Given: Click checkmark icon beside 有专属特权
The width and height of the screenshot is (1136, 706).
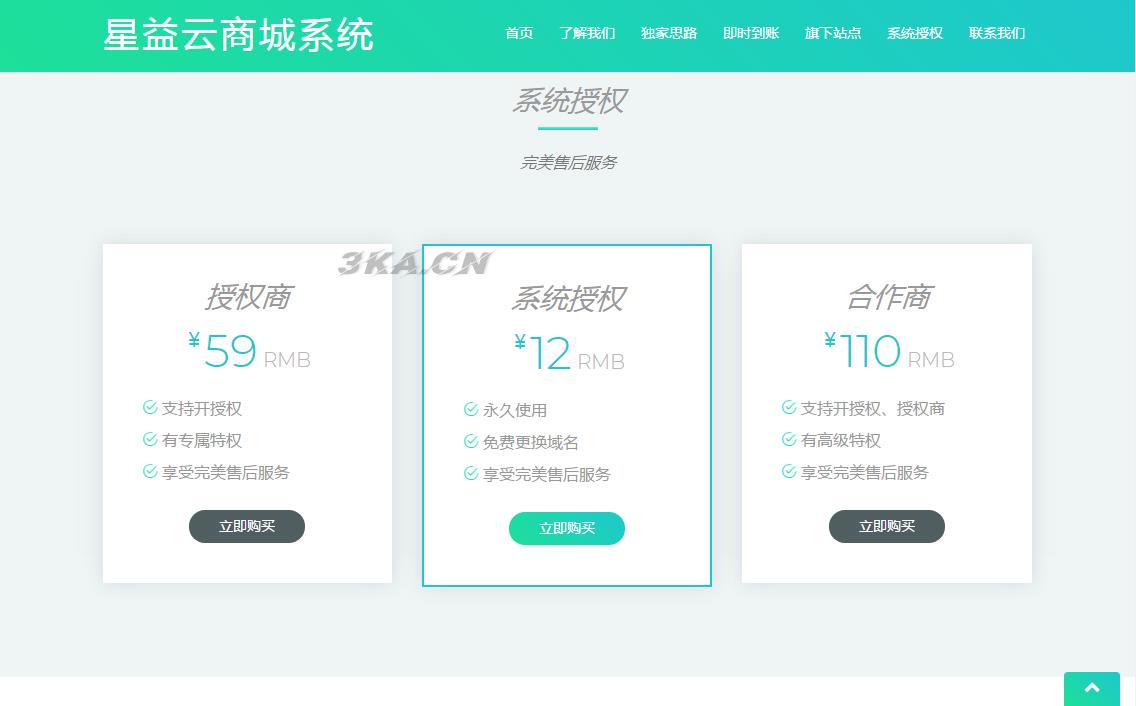Looking at the screenshot, I should pos(150,440).
